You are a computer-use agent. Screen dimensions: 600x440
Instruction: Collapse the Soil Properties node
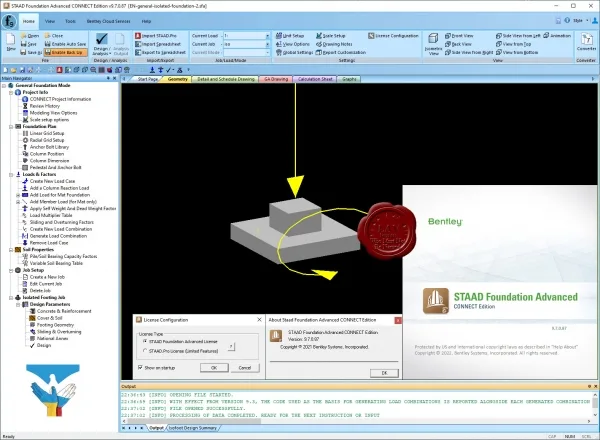(x=11, y=249)
